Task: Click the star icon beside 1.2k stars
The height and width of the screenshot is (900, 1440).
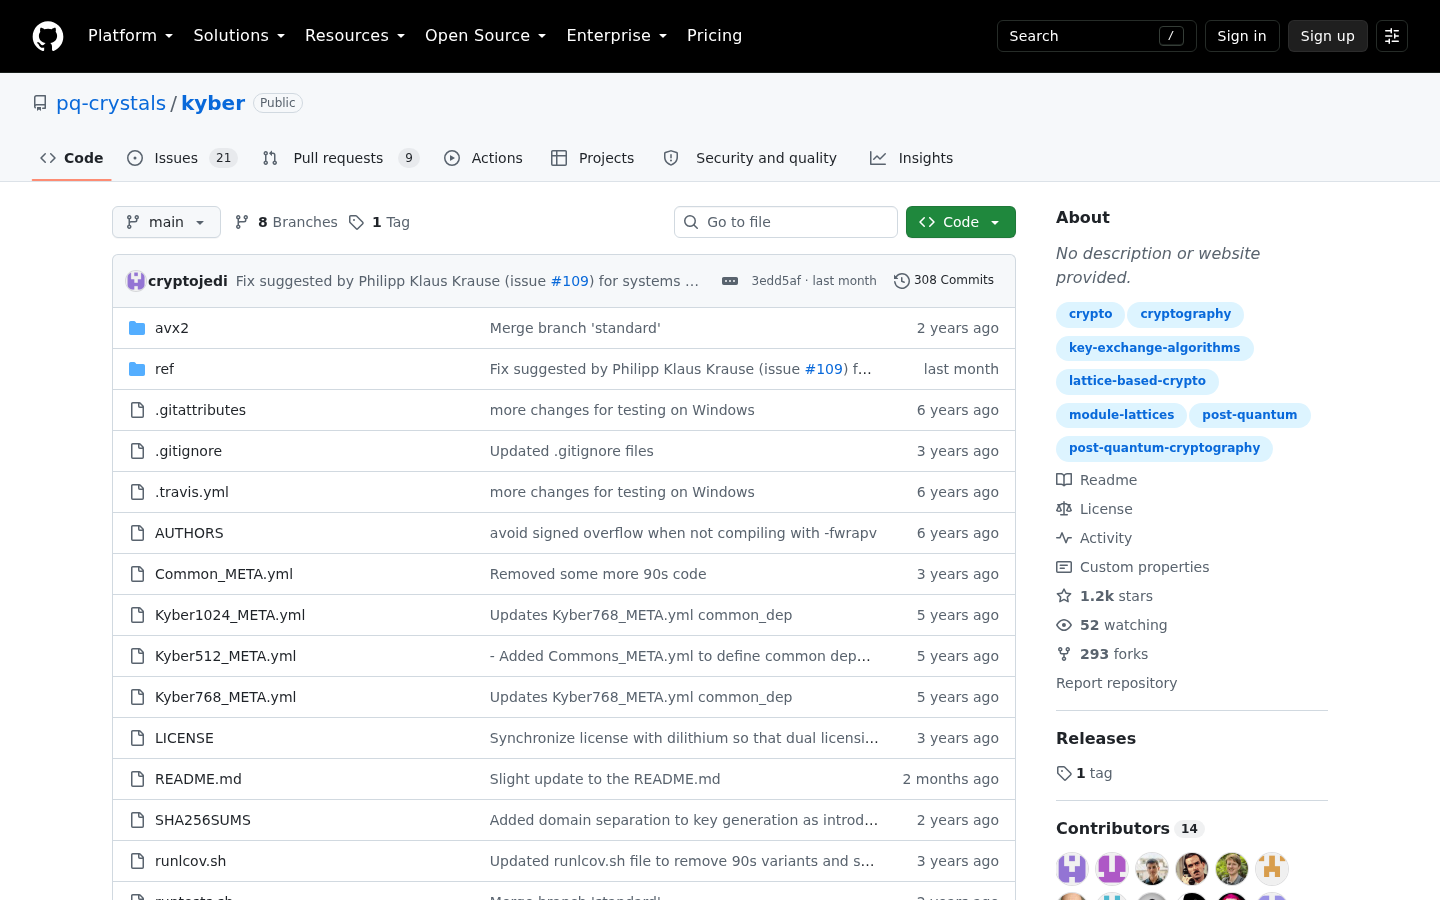Action: [x=1064, y=596]
